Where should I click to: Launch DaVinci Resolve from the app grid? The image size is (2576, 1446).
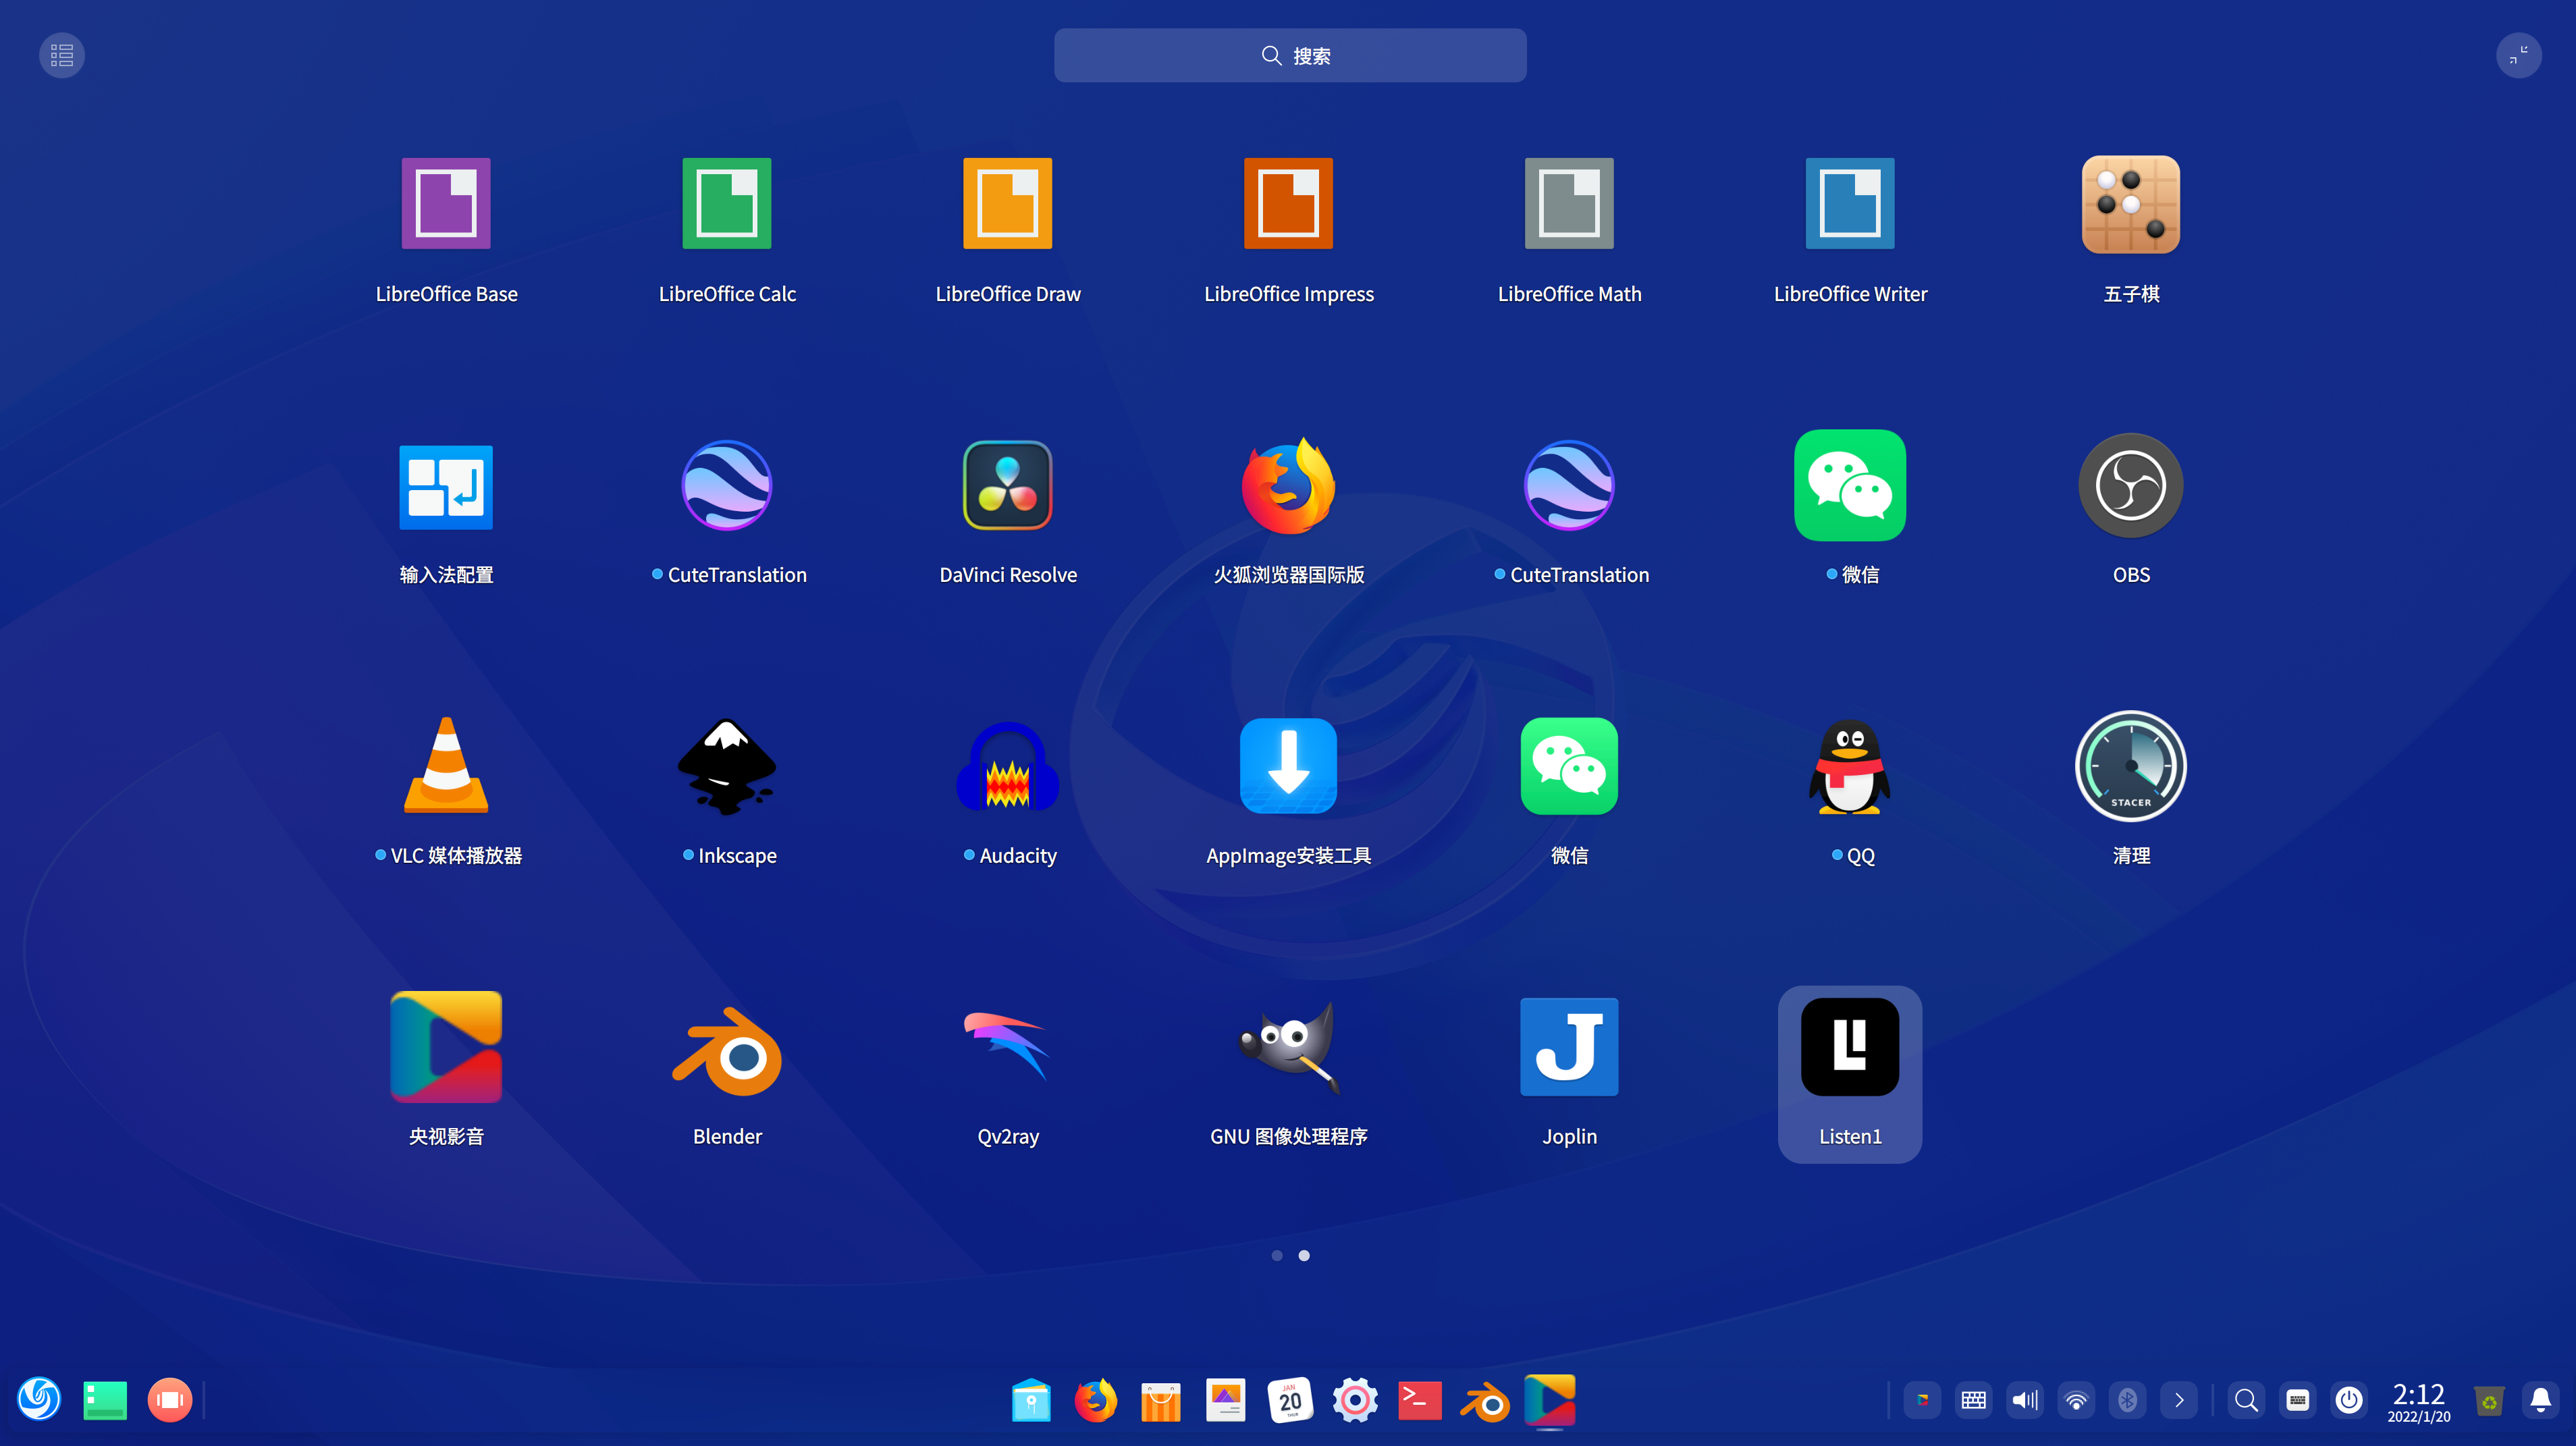1007,487
